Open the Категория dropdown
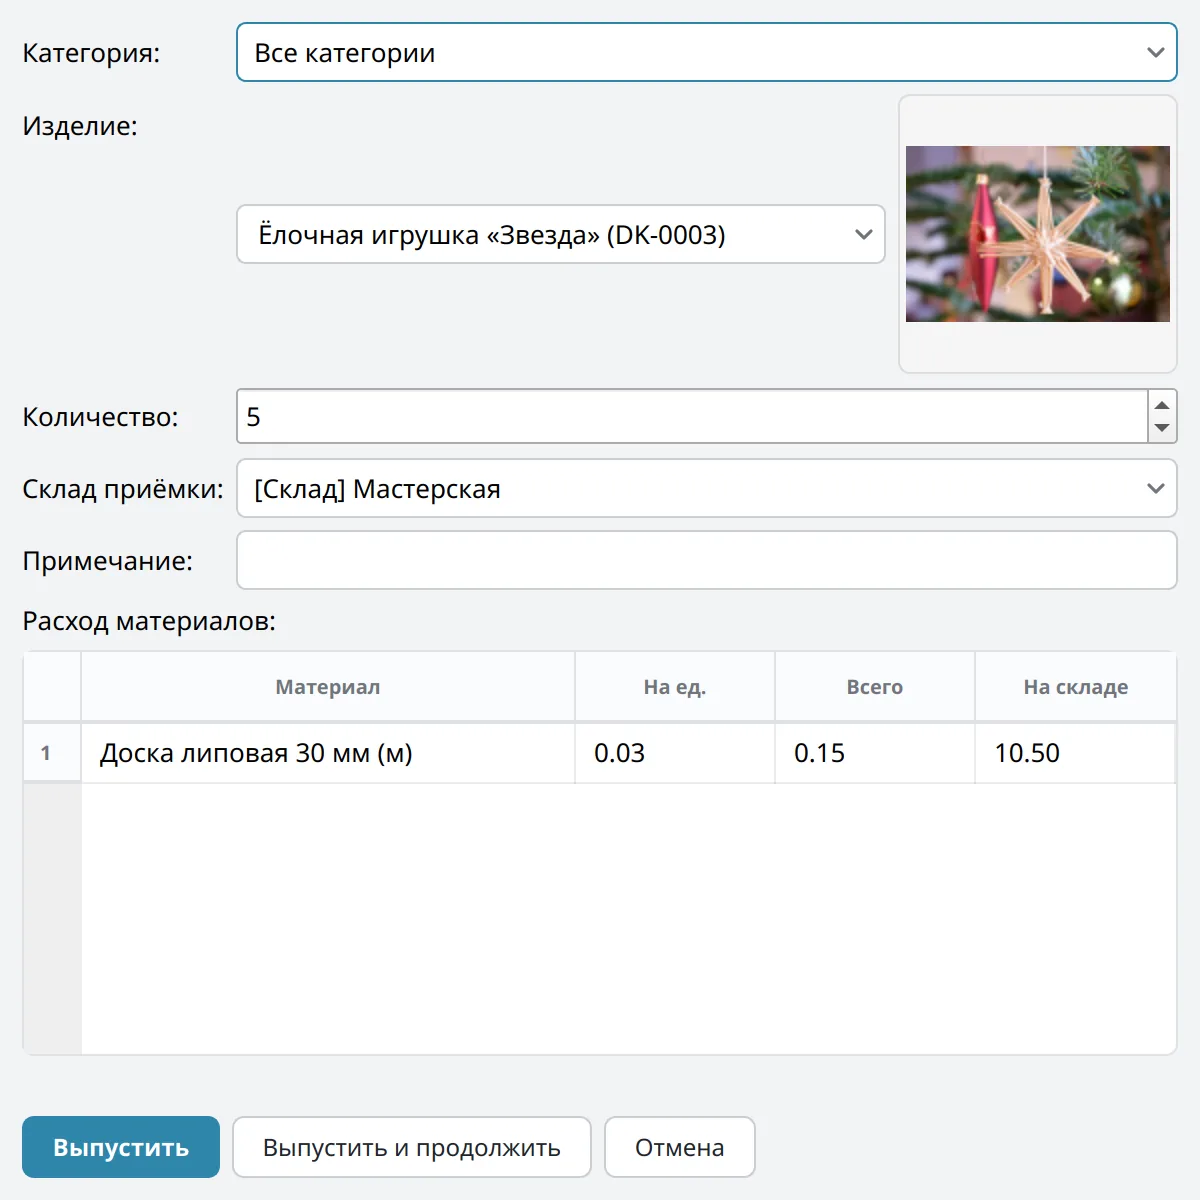 (x=706, y=52)
